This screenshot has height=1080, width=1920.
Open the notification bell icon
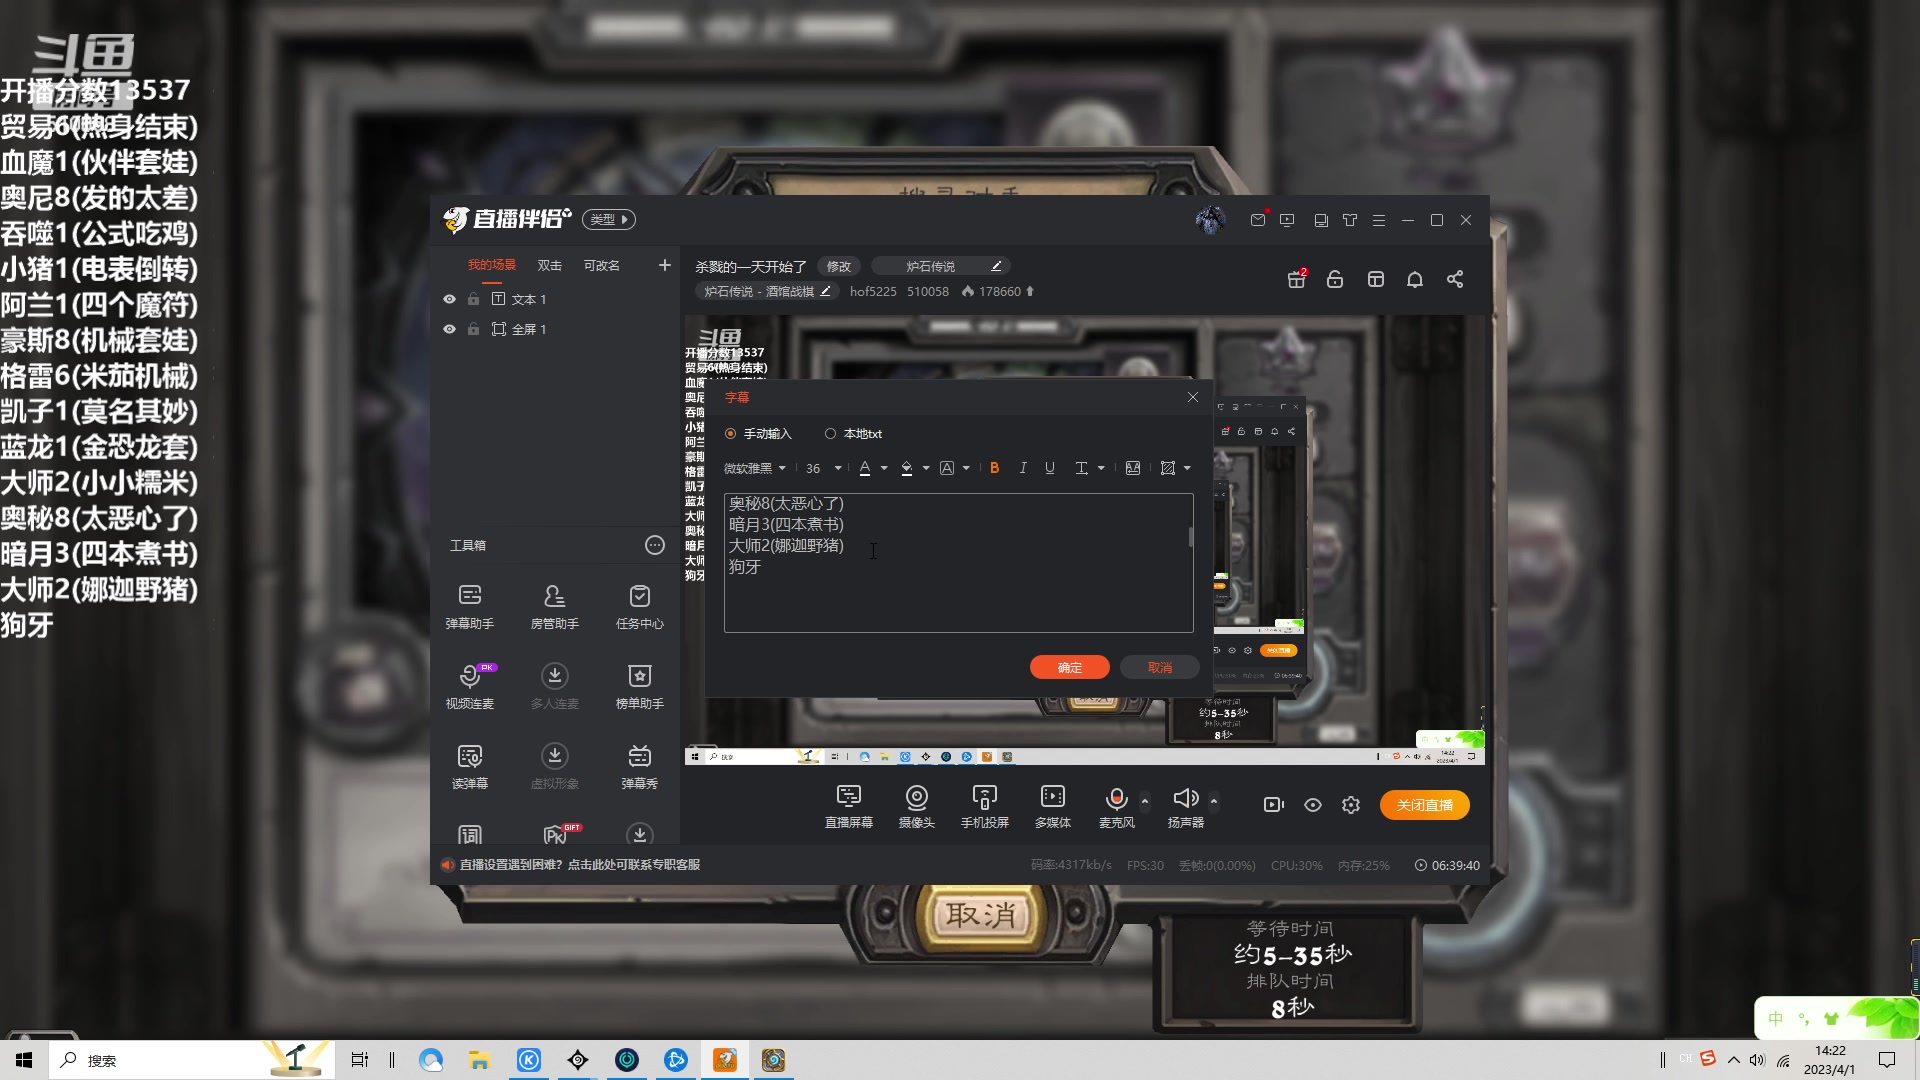tap(1415, 279)
